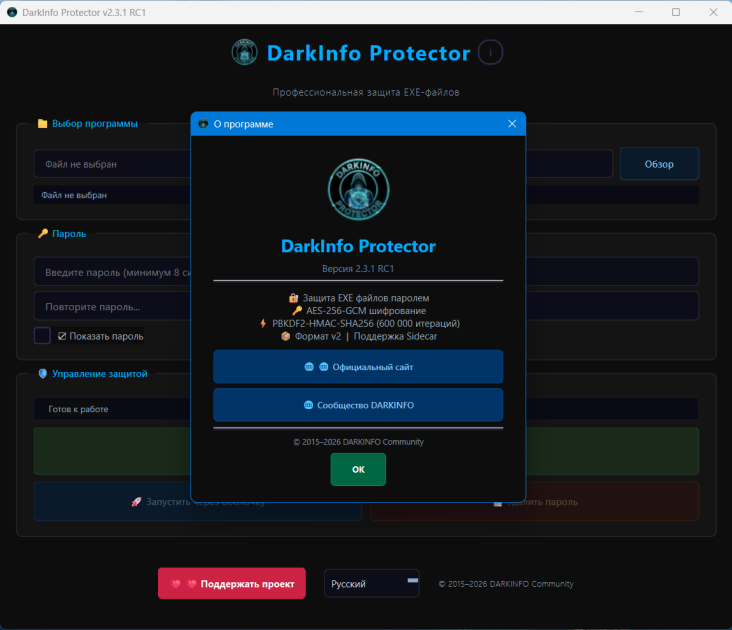Click the dialog copyright 2015–2026 DARKINFO Community text
732x630 pixels.
pos(359,442)
